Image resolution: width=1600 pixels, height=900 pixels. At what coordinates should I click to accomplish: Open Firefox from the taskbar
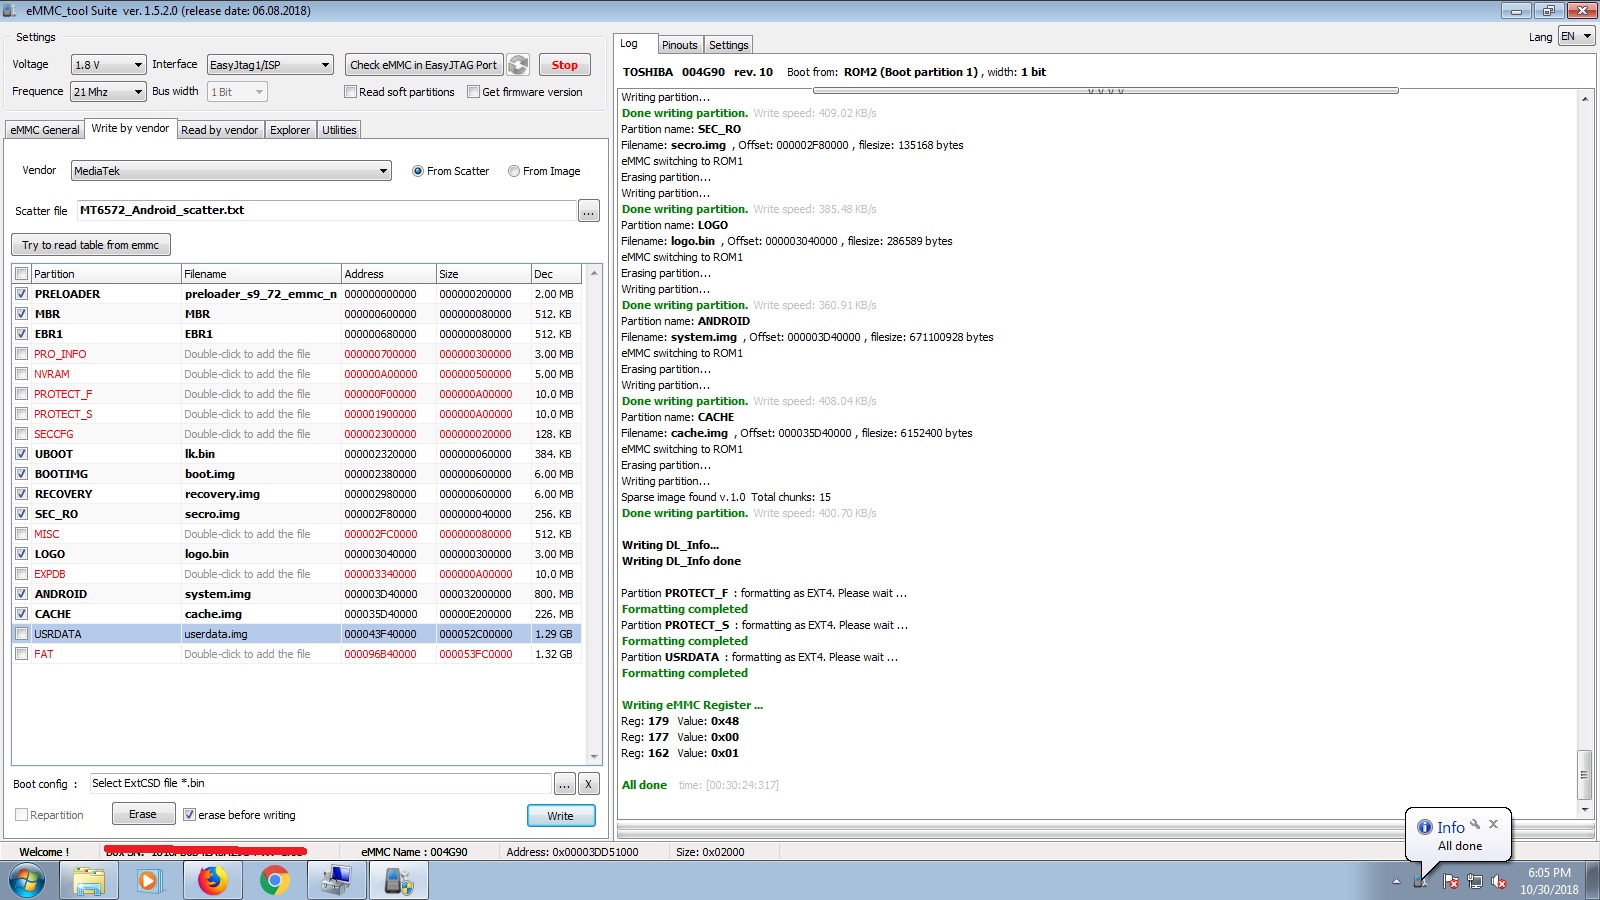pyautogui.click(x=212, y=881)
